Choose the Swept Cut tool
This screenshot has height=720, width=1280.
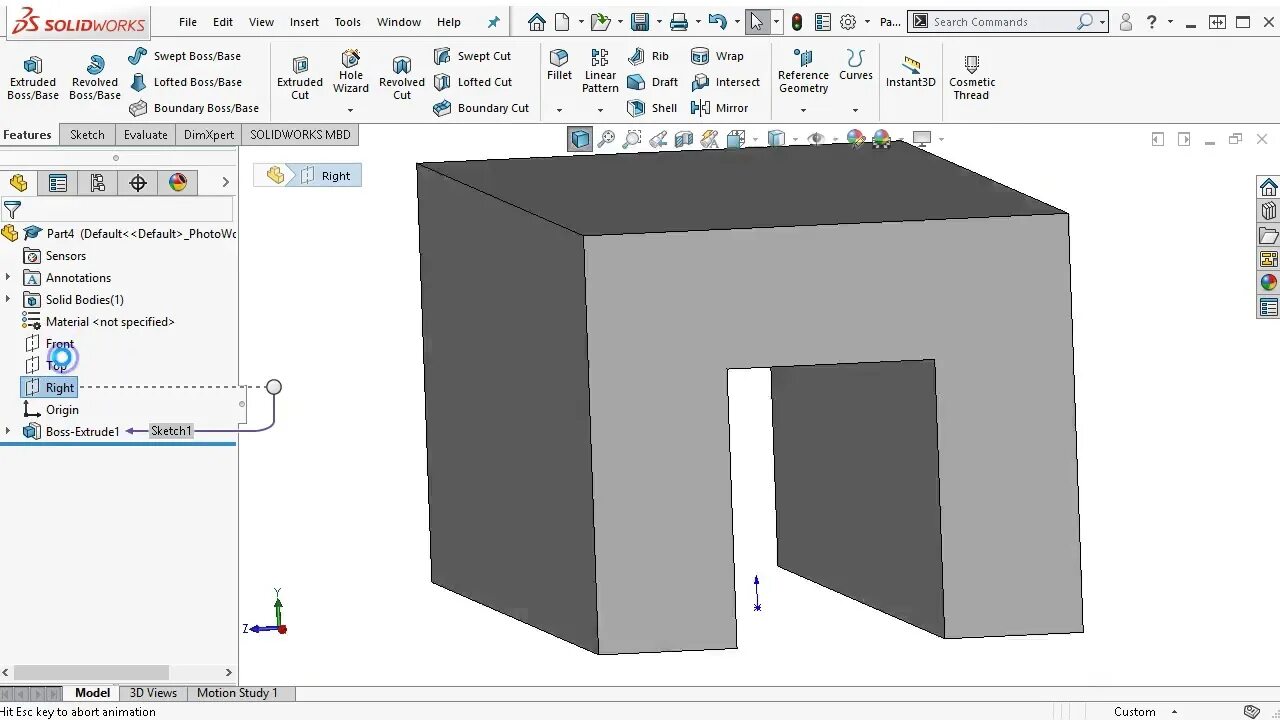pyautogui.click(x=473, y=56)
